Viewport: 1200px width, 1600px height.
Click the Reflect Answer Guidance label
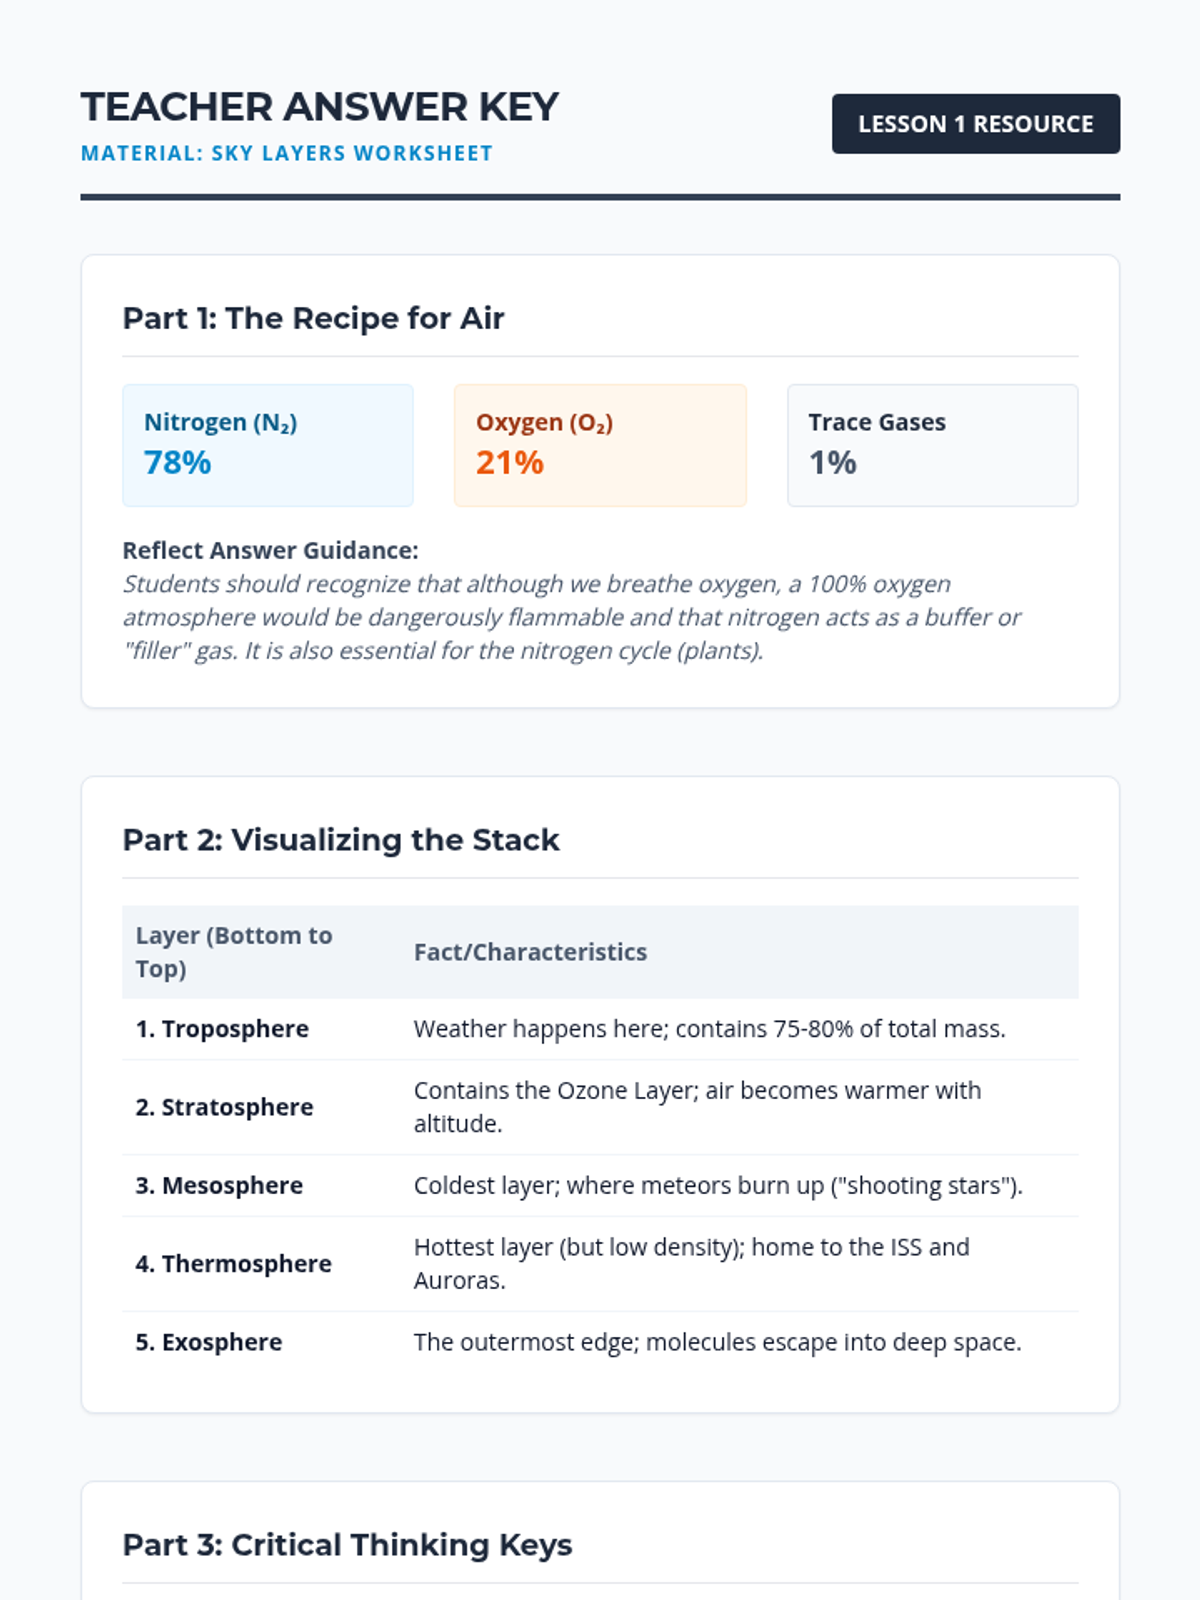point(270,551)
